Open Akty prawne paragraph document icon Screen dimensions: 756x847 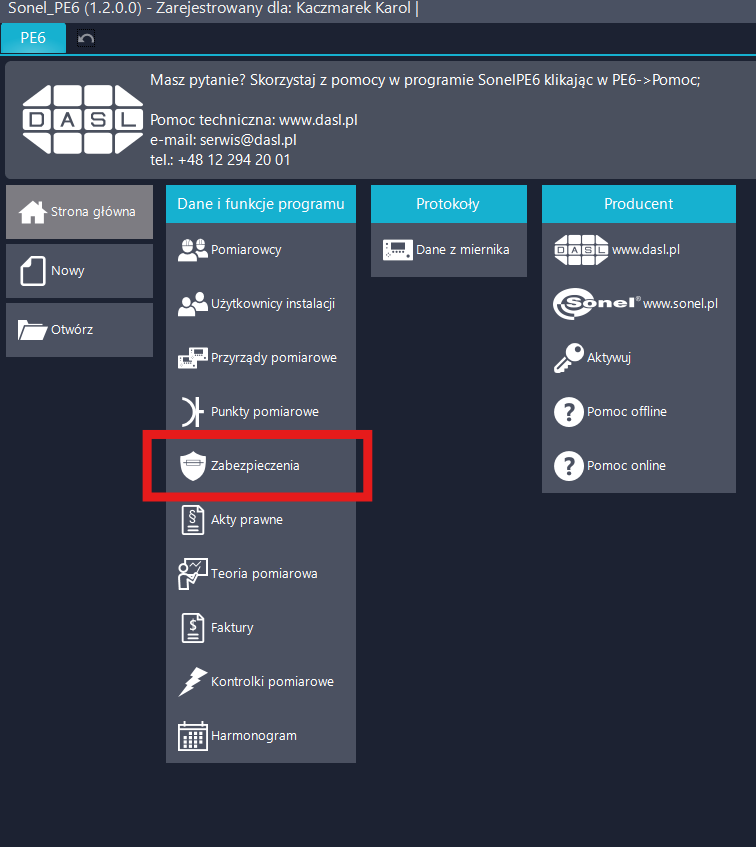pos(192,520)
